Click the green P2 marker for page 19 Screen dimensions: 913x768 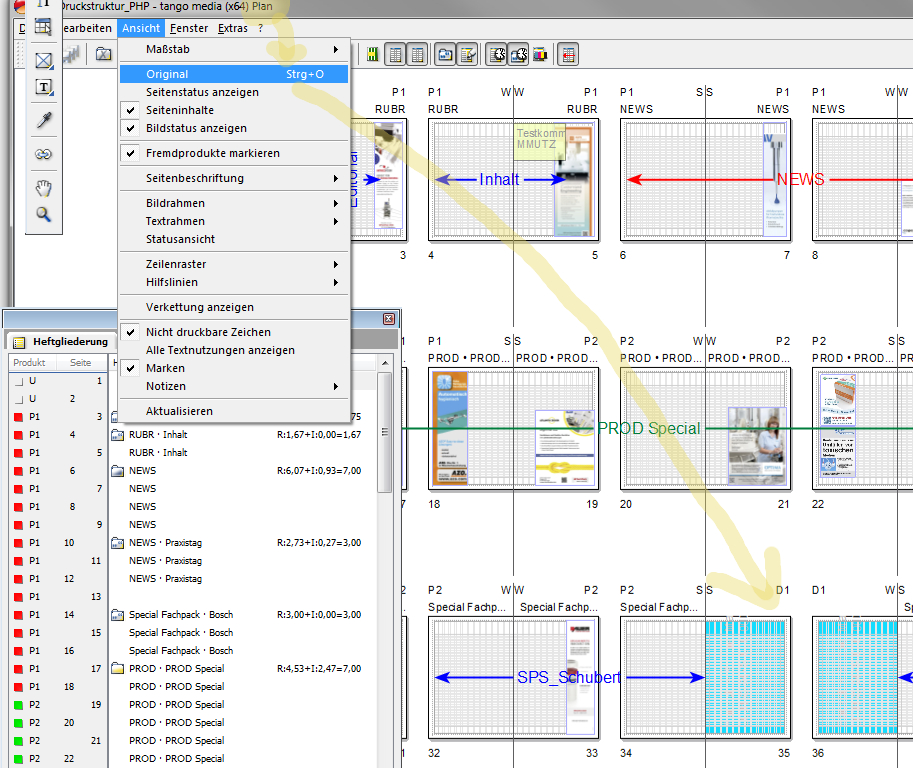17,704
